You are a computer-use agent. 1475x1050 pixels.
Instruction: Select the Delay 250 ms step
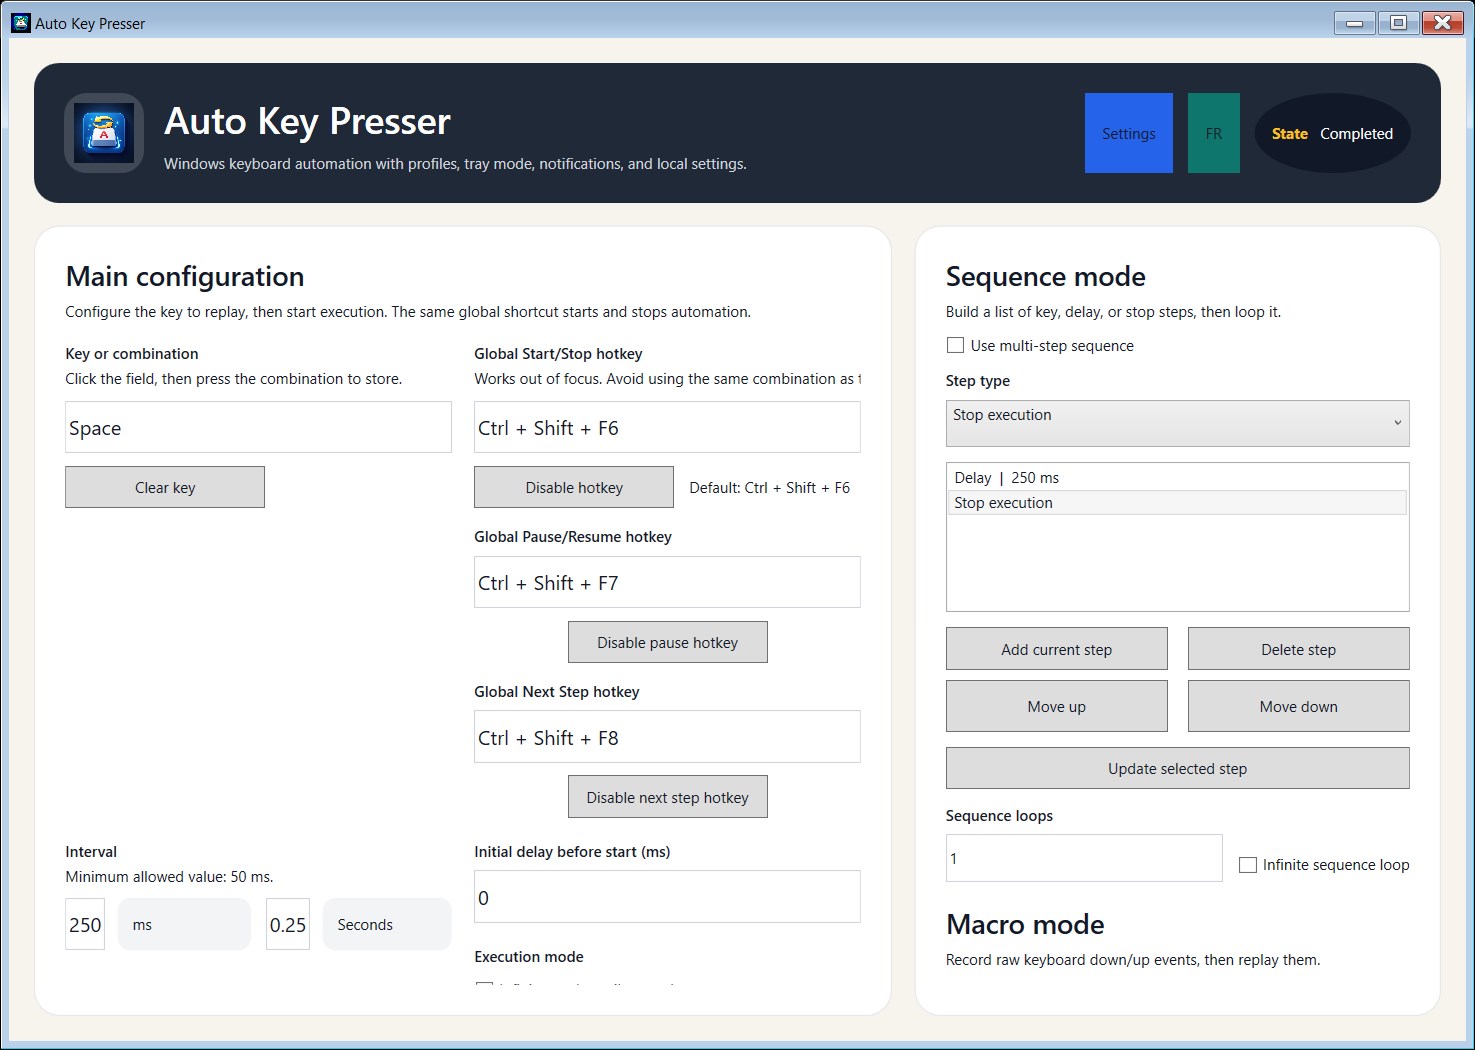(1177, 478)
